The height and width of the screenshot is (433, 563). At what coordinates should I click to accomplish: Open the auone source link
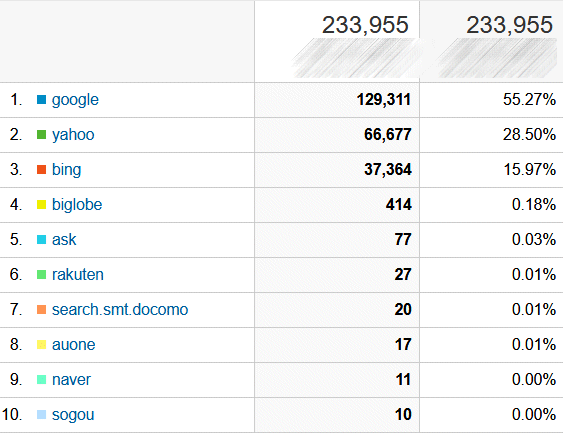coord(74,345)
